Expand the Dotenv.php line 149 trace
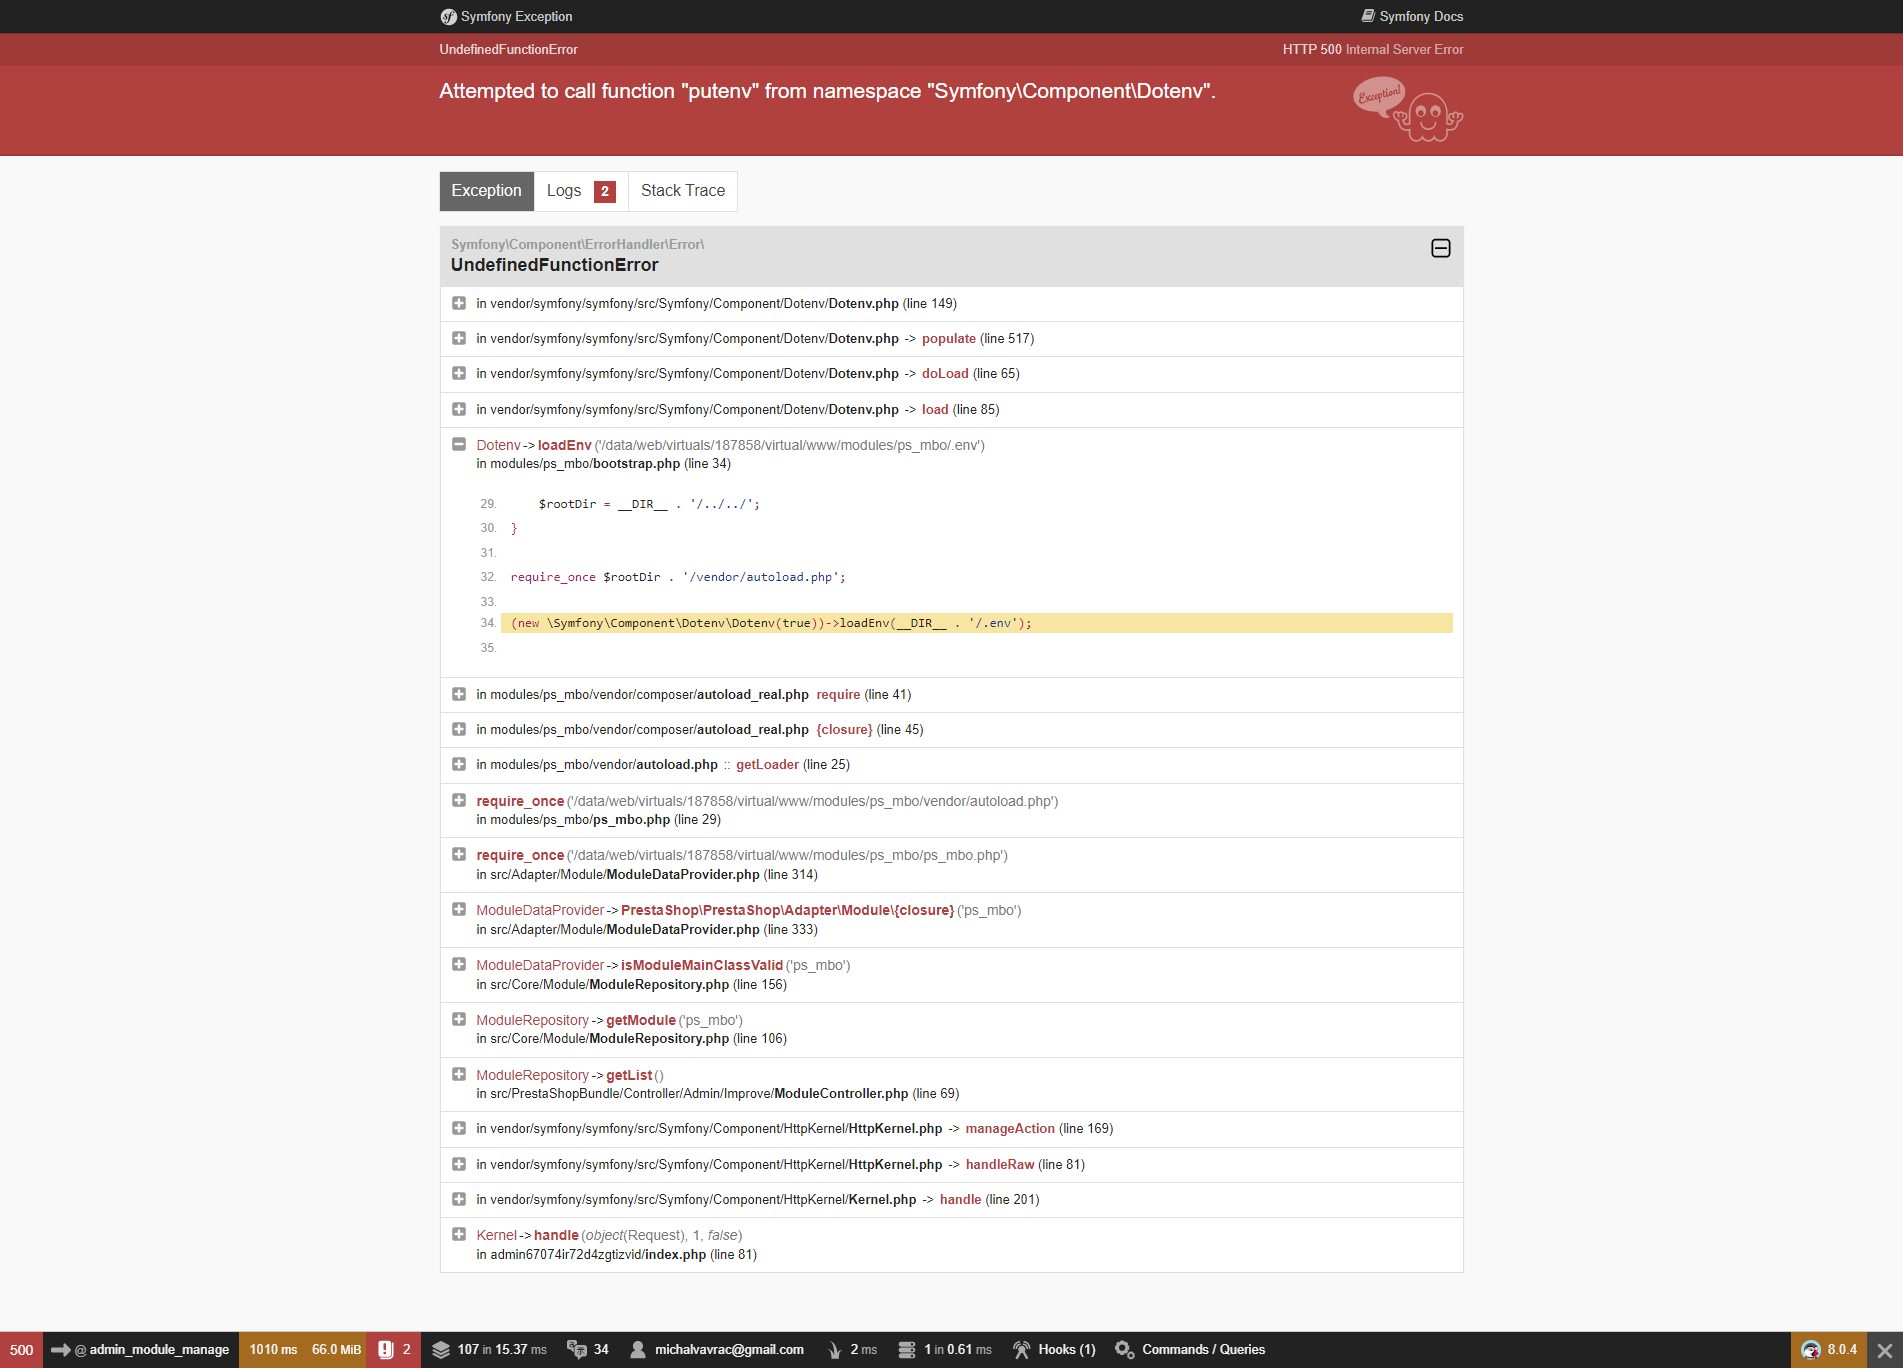1903x1368 pixels. click(459, 303)
